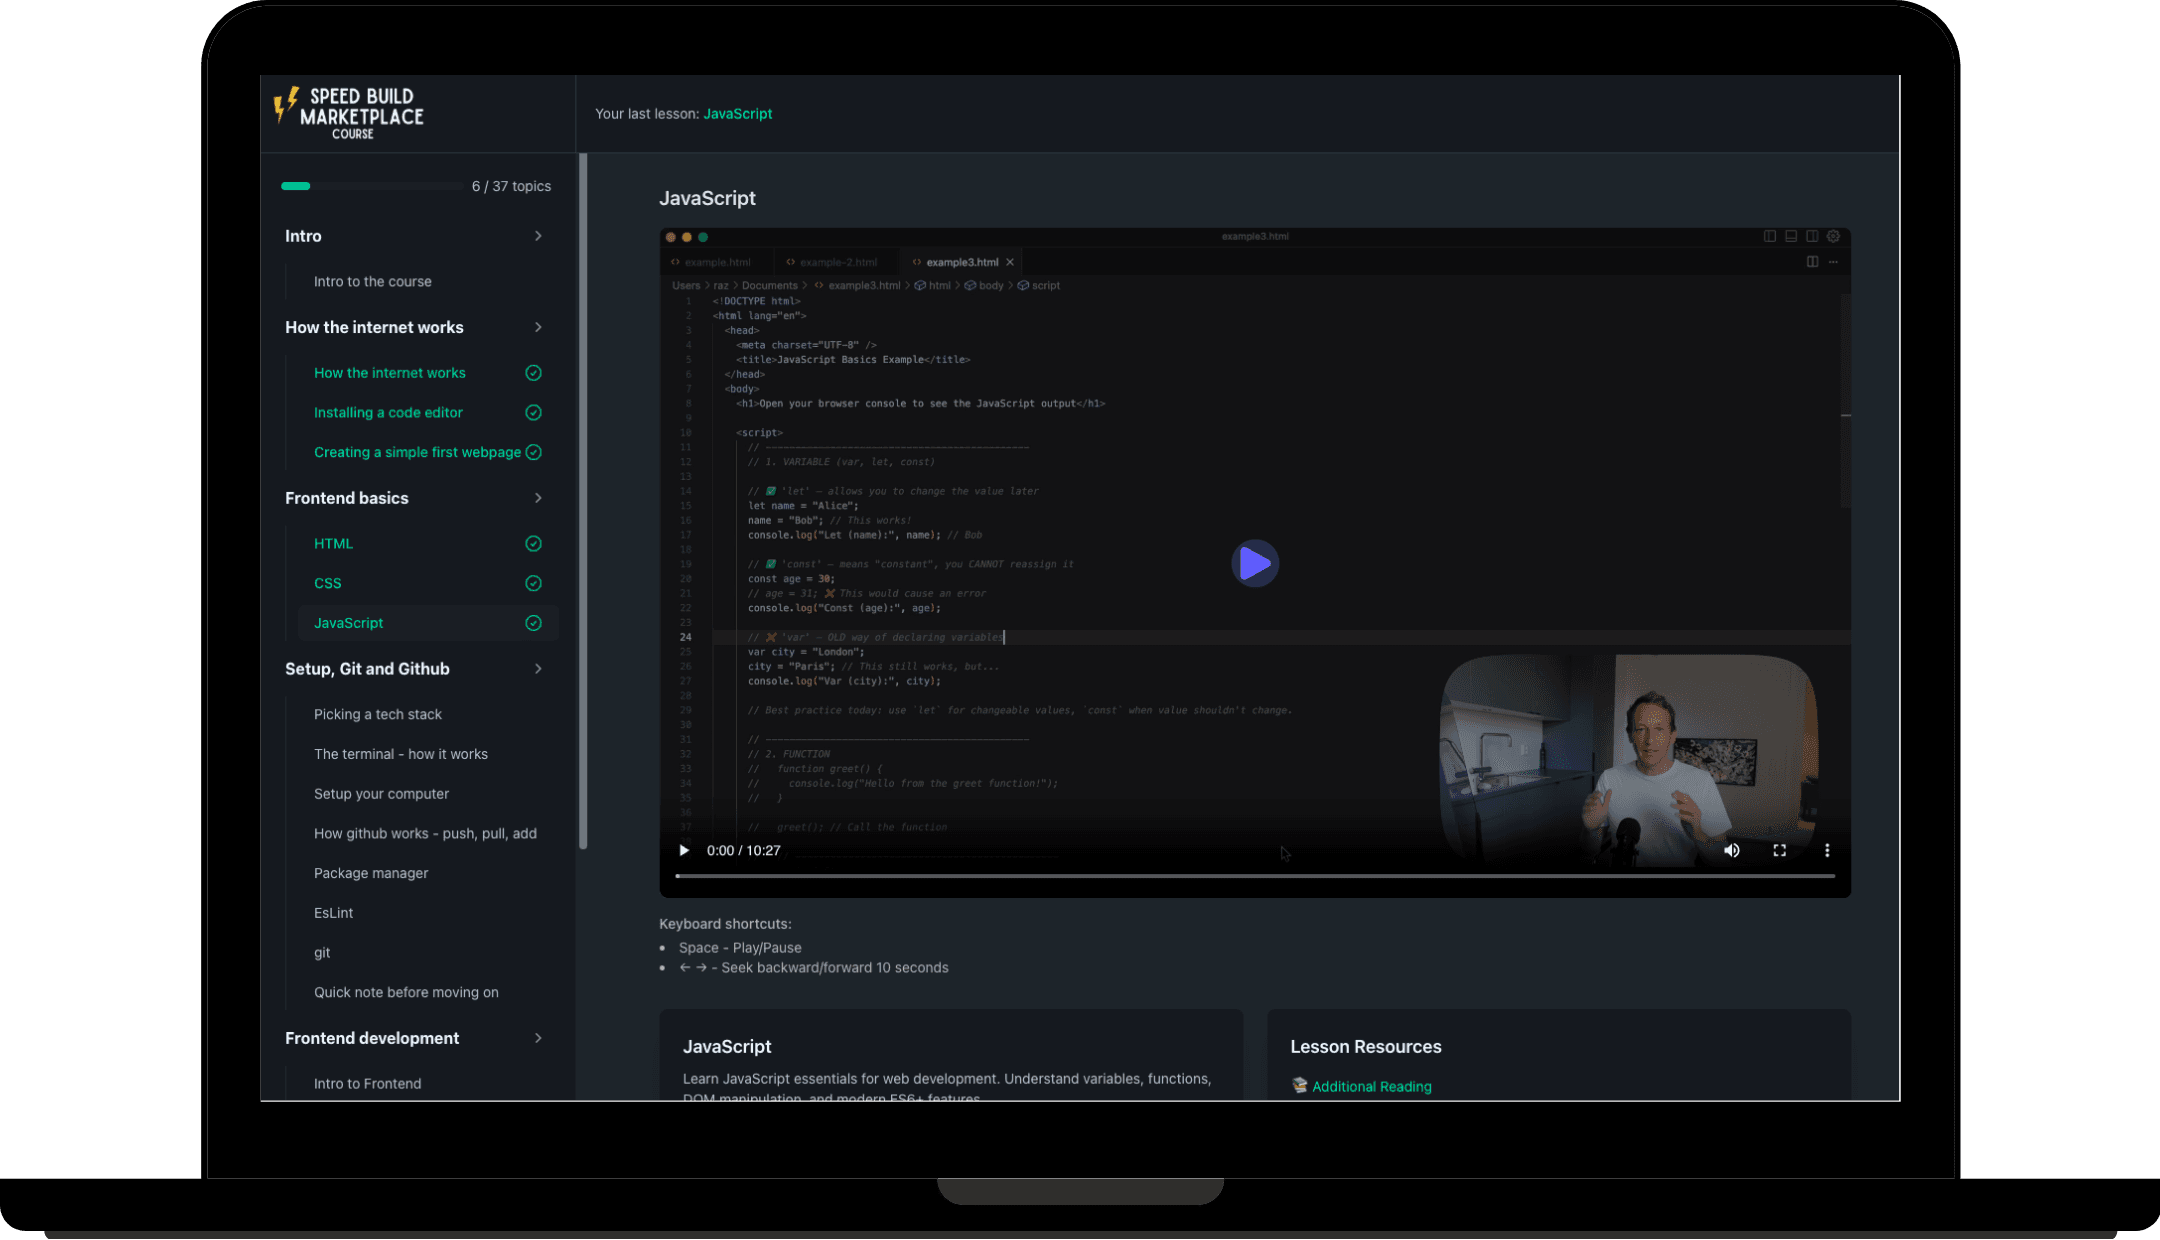Open Intro to the course lesson
2160x1240 pixels.
coord(373,282)
